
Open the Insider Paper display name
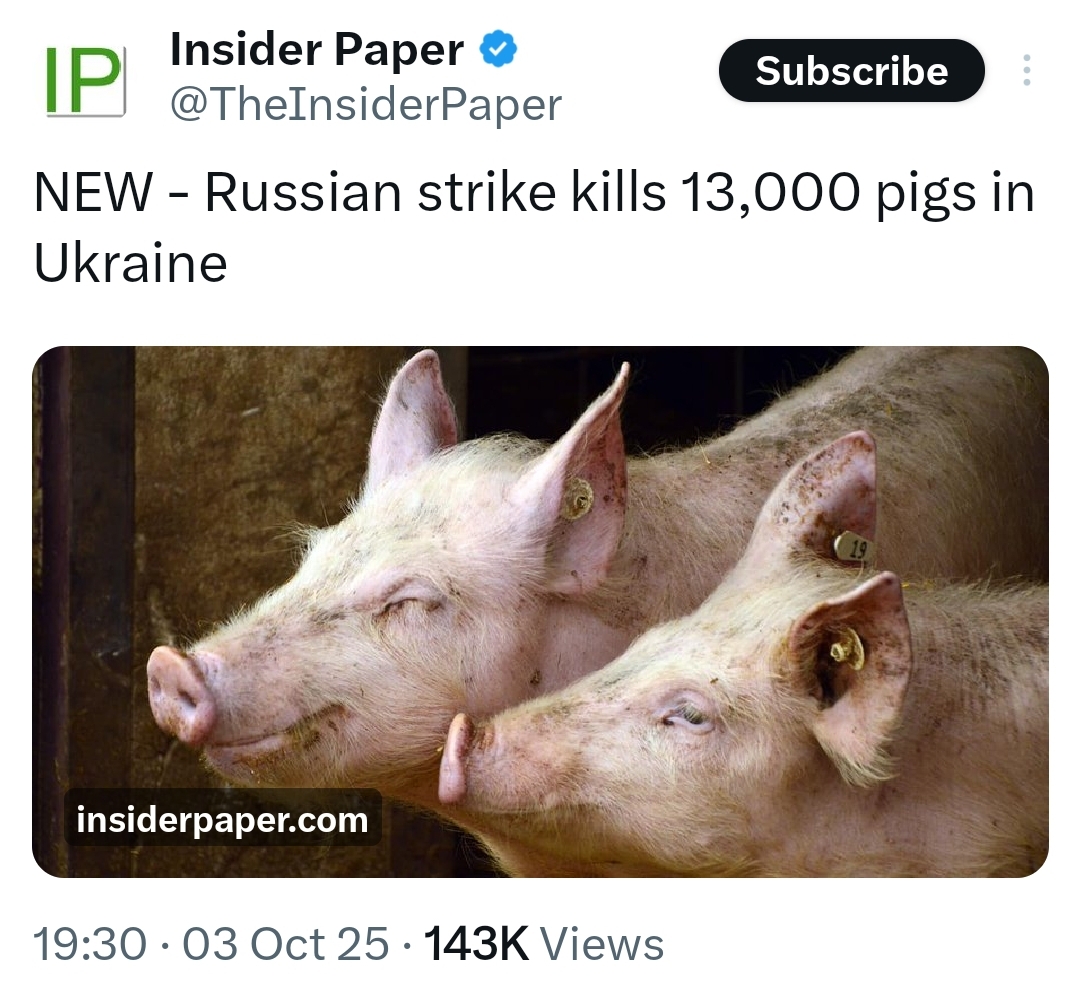click(x=317, y=50)
